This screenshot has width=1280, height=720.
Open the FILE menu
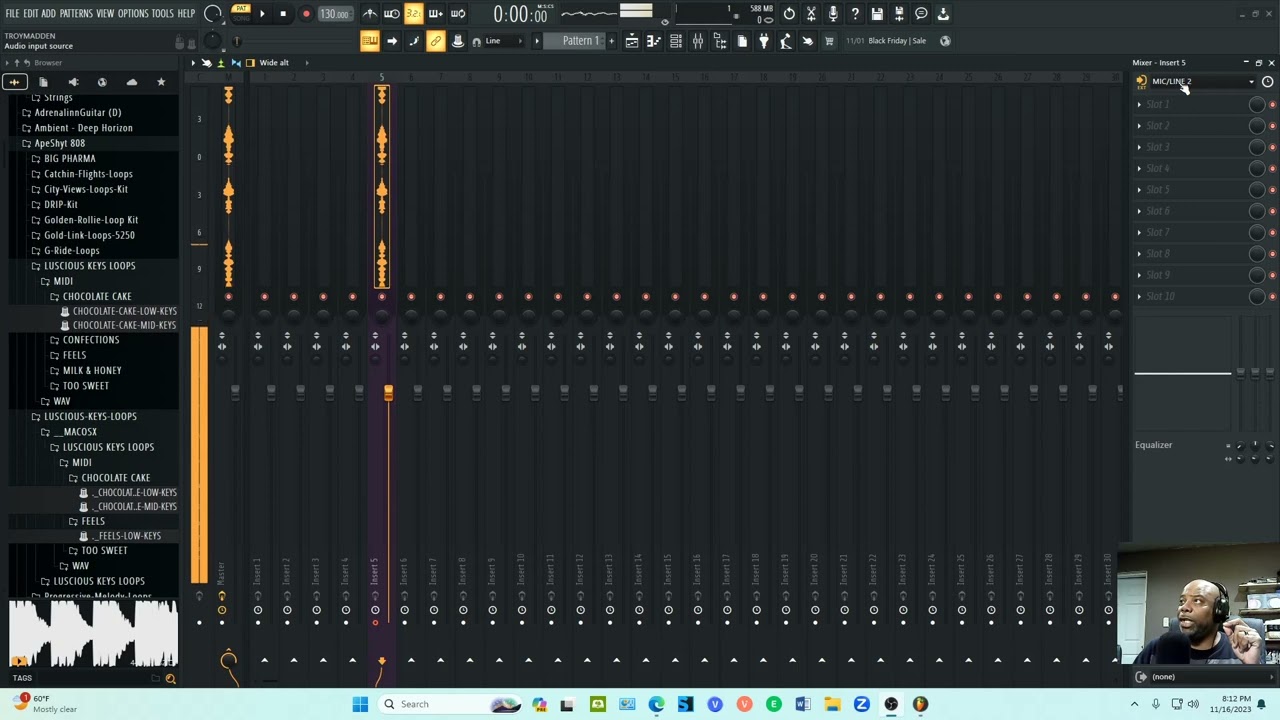[12, 14]
